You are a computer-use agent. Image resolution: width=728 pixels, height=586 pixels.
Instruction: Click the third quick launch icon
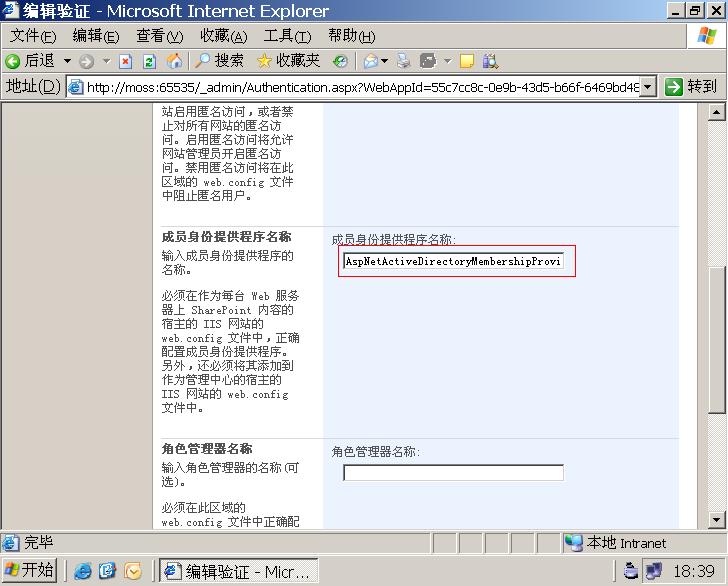[x=133, y=571]
